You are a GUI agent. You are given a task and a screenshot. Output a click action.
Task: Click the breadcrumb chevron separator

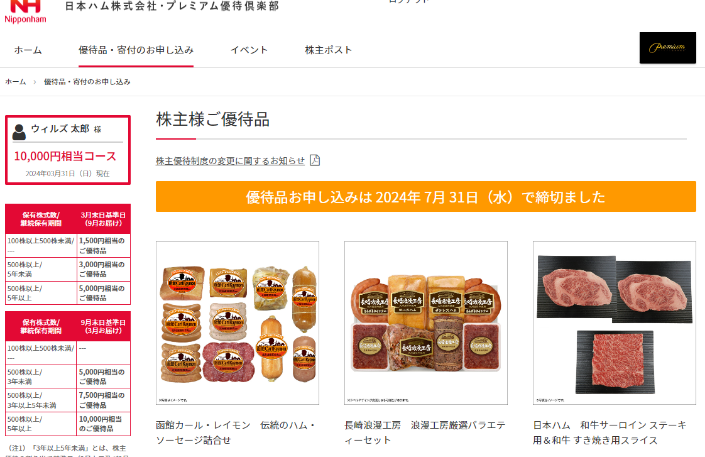point(35,82)
